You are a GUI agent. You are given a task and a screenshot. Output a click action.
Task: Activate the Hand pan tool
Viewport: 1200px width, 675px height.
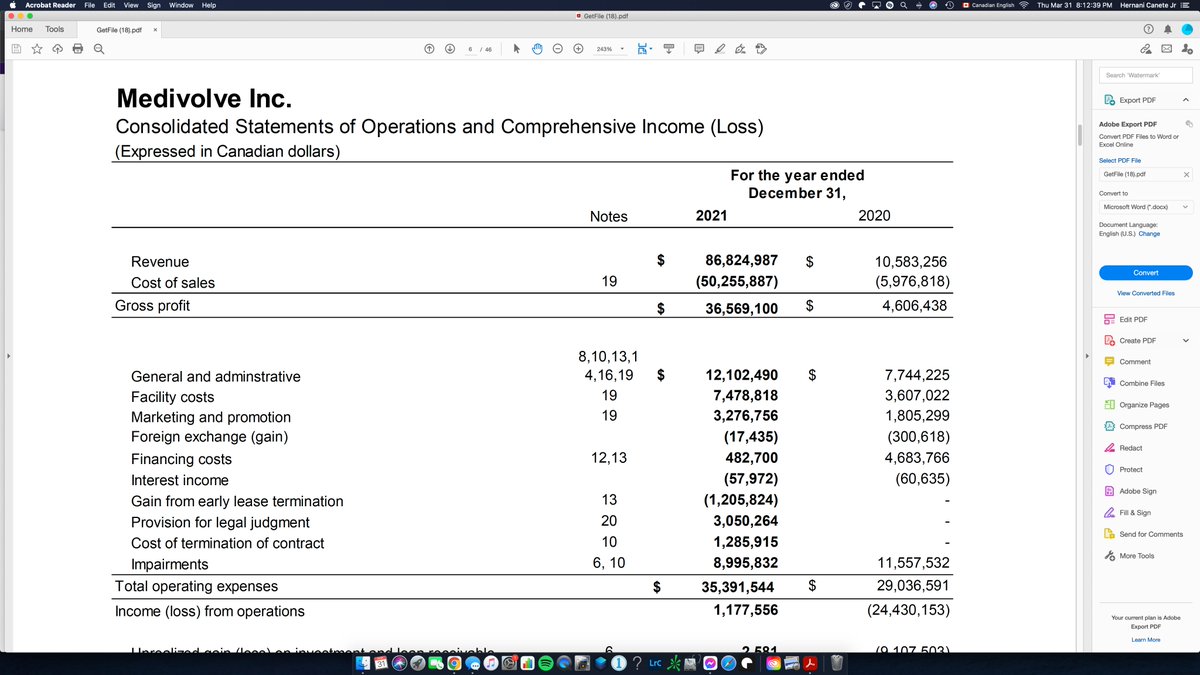point(536,48)
